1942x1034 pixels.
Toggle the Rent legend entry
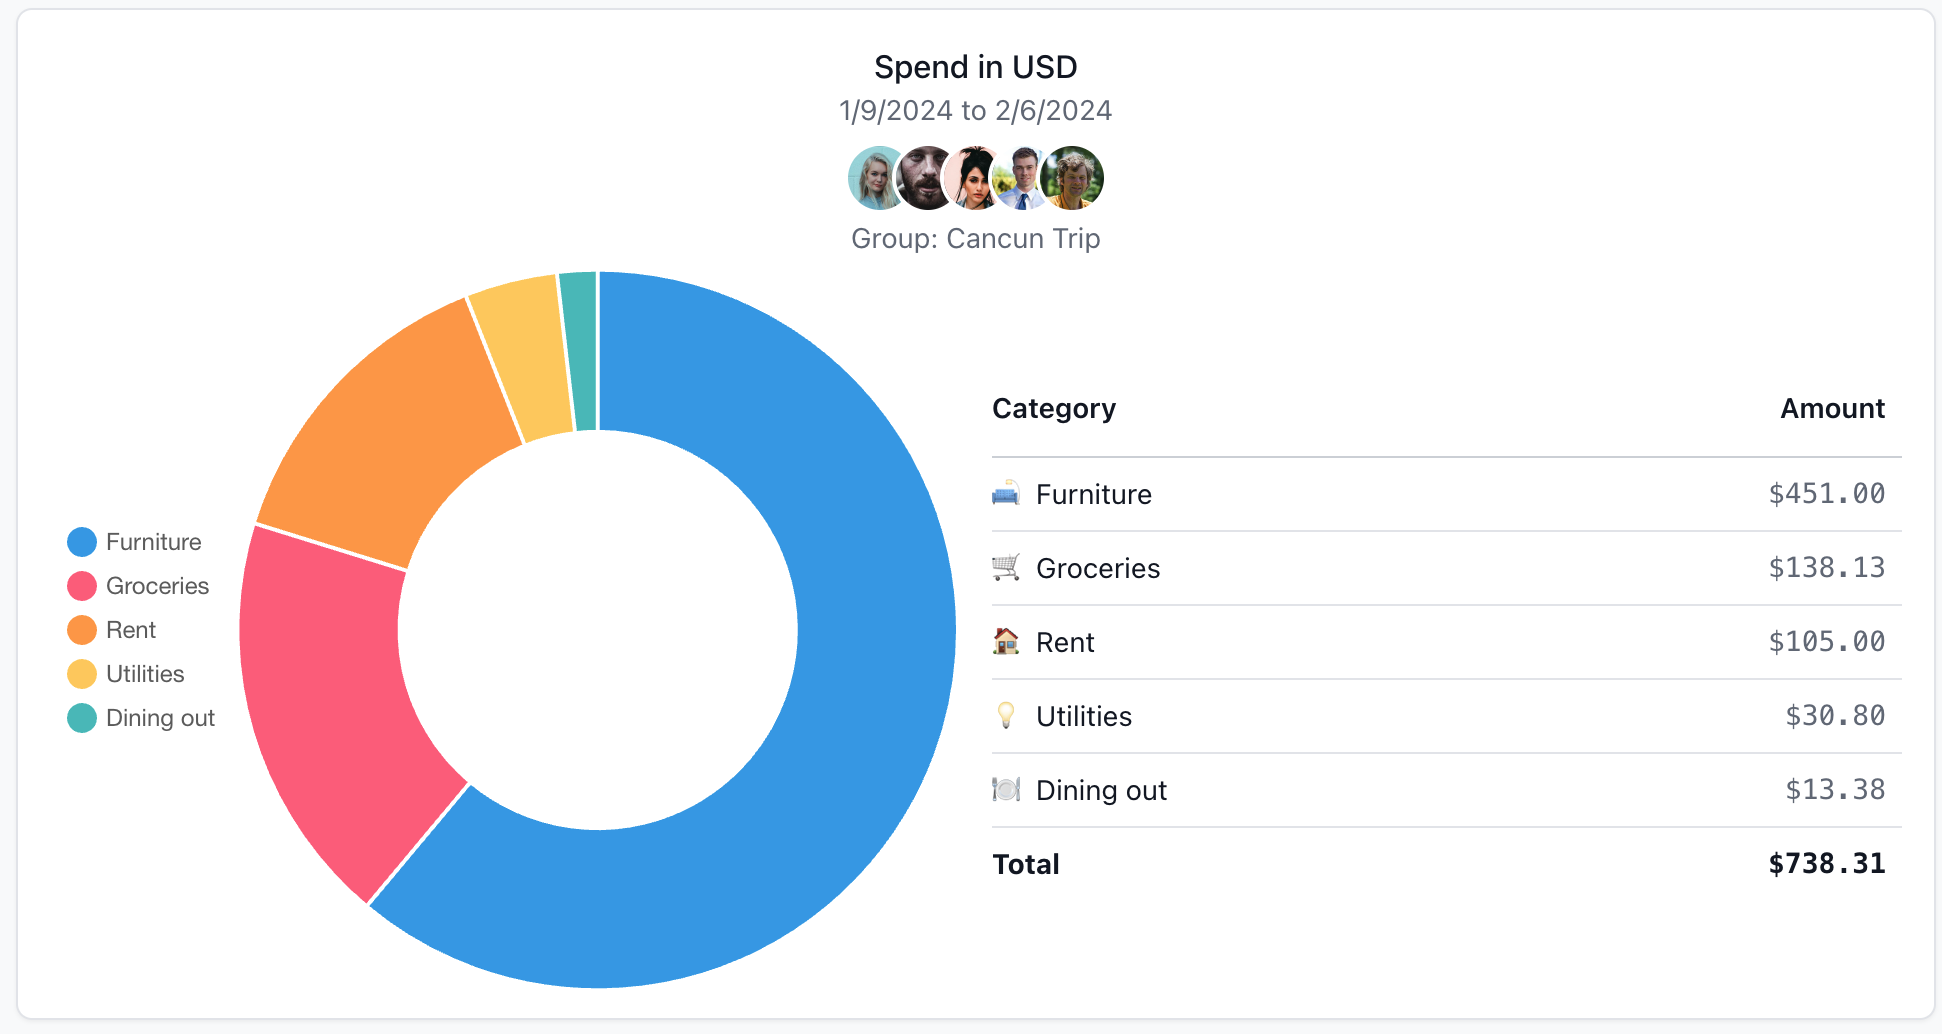tap(131, 629)
